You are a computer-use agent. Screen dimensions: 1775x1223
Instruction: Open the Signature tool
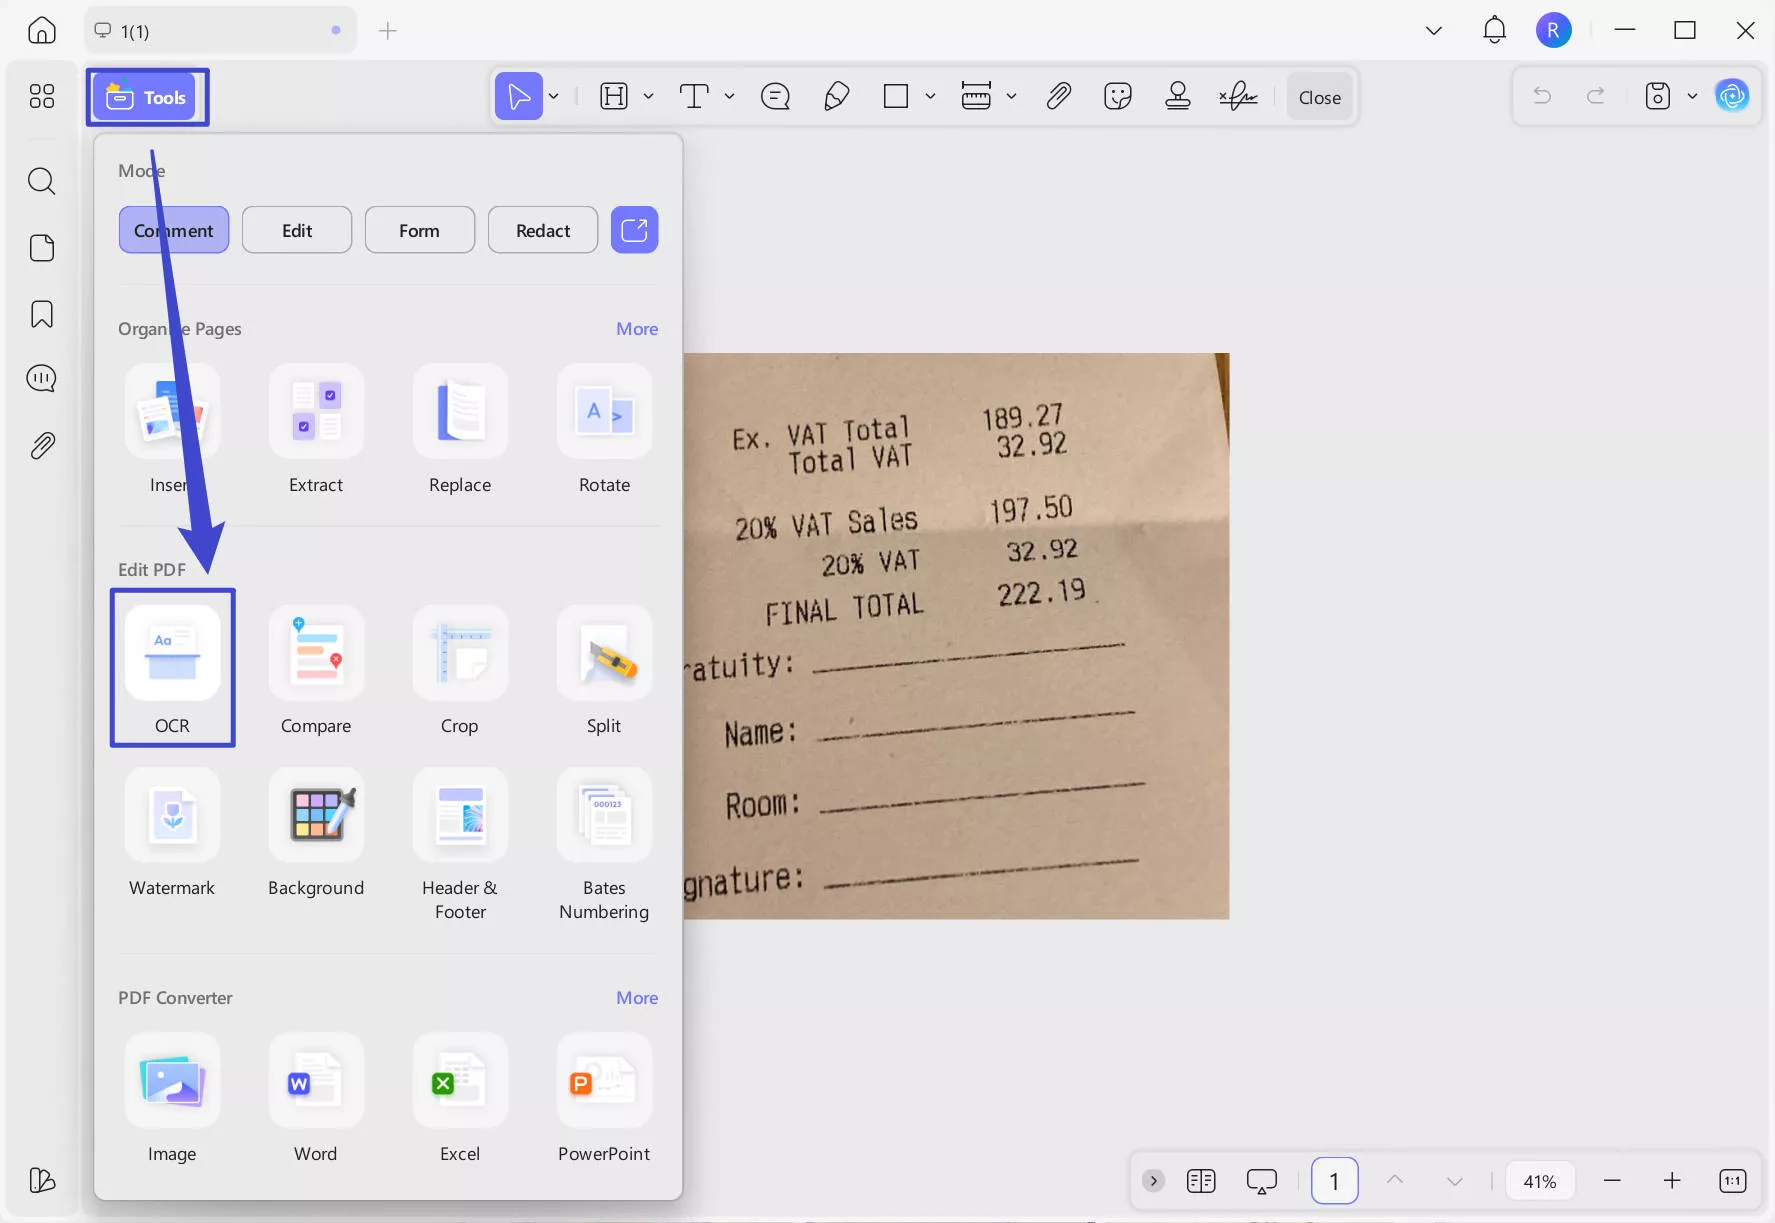coord(1238,96)
